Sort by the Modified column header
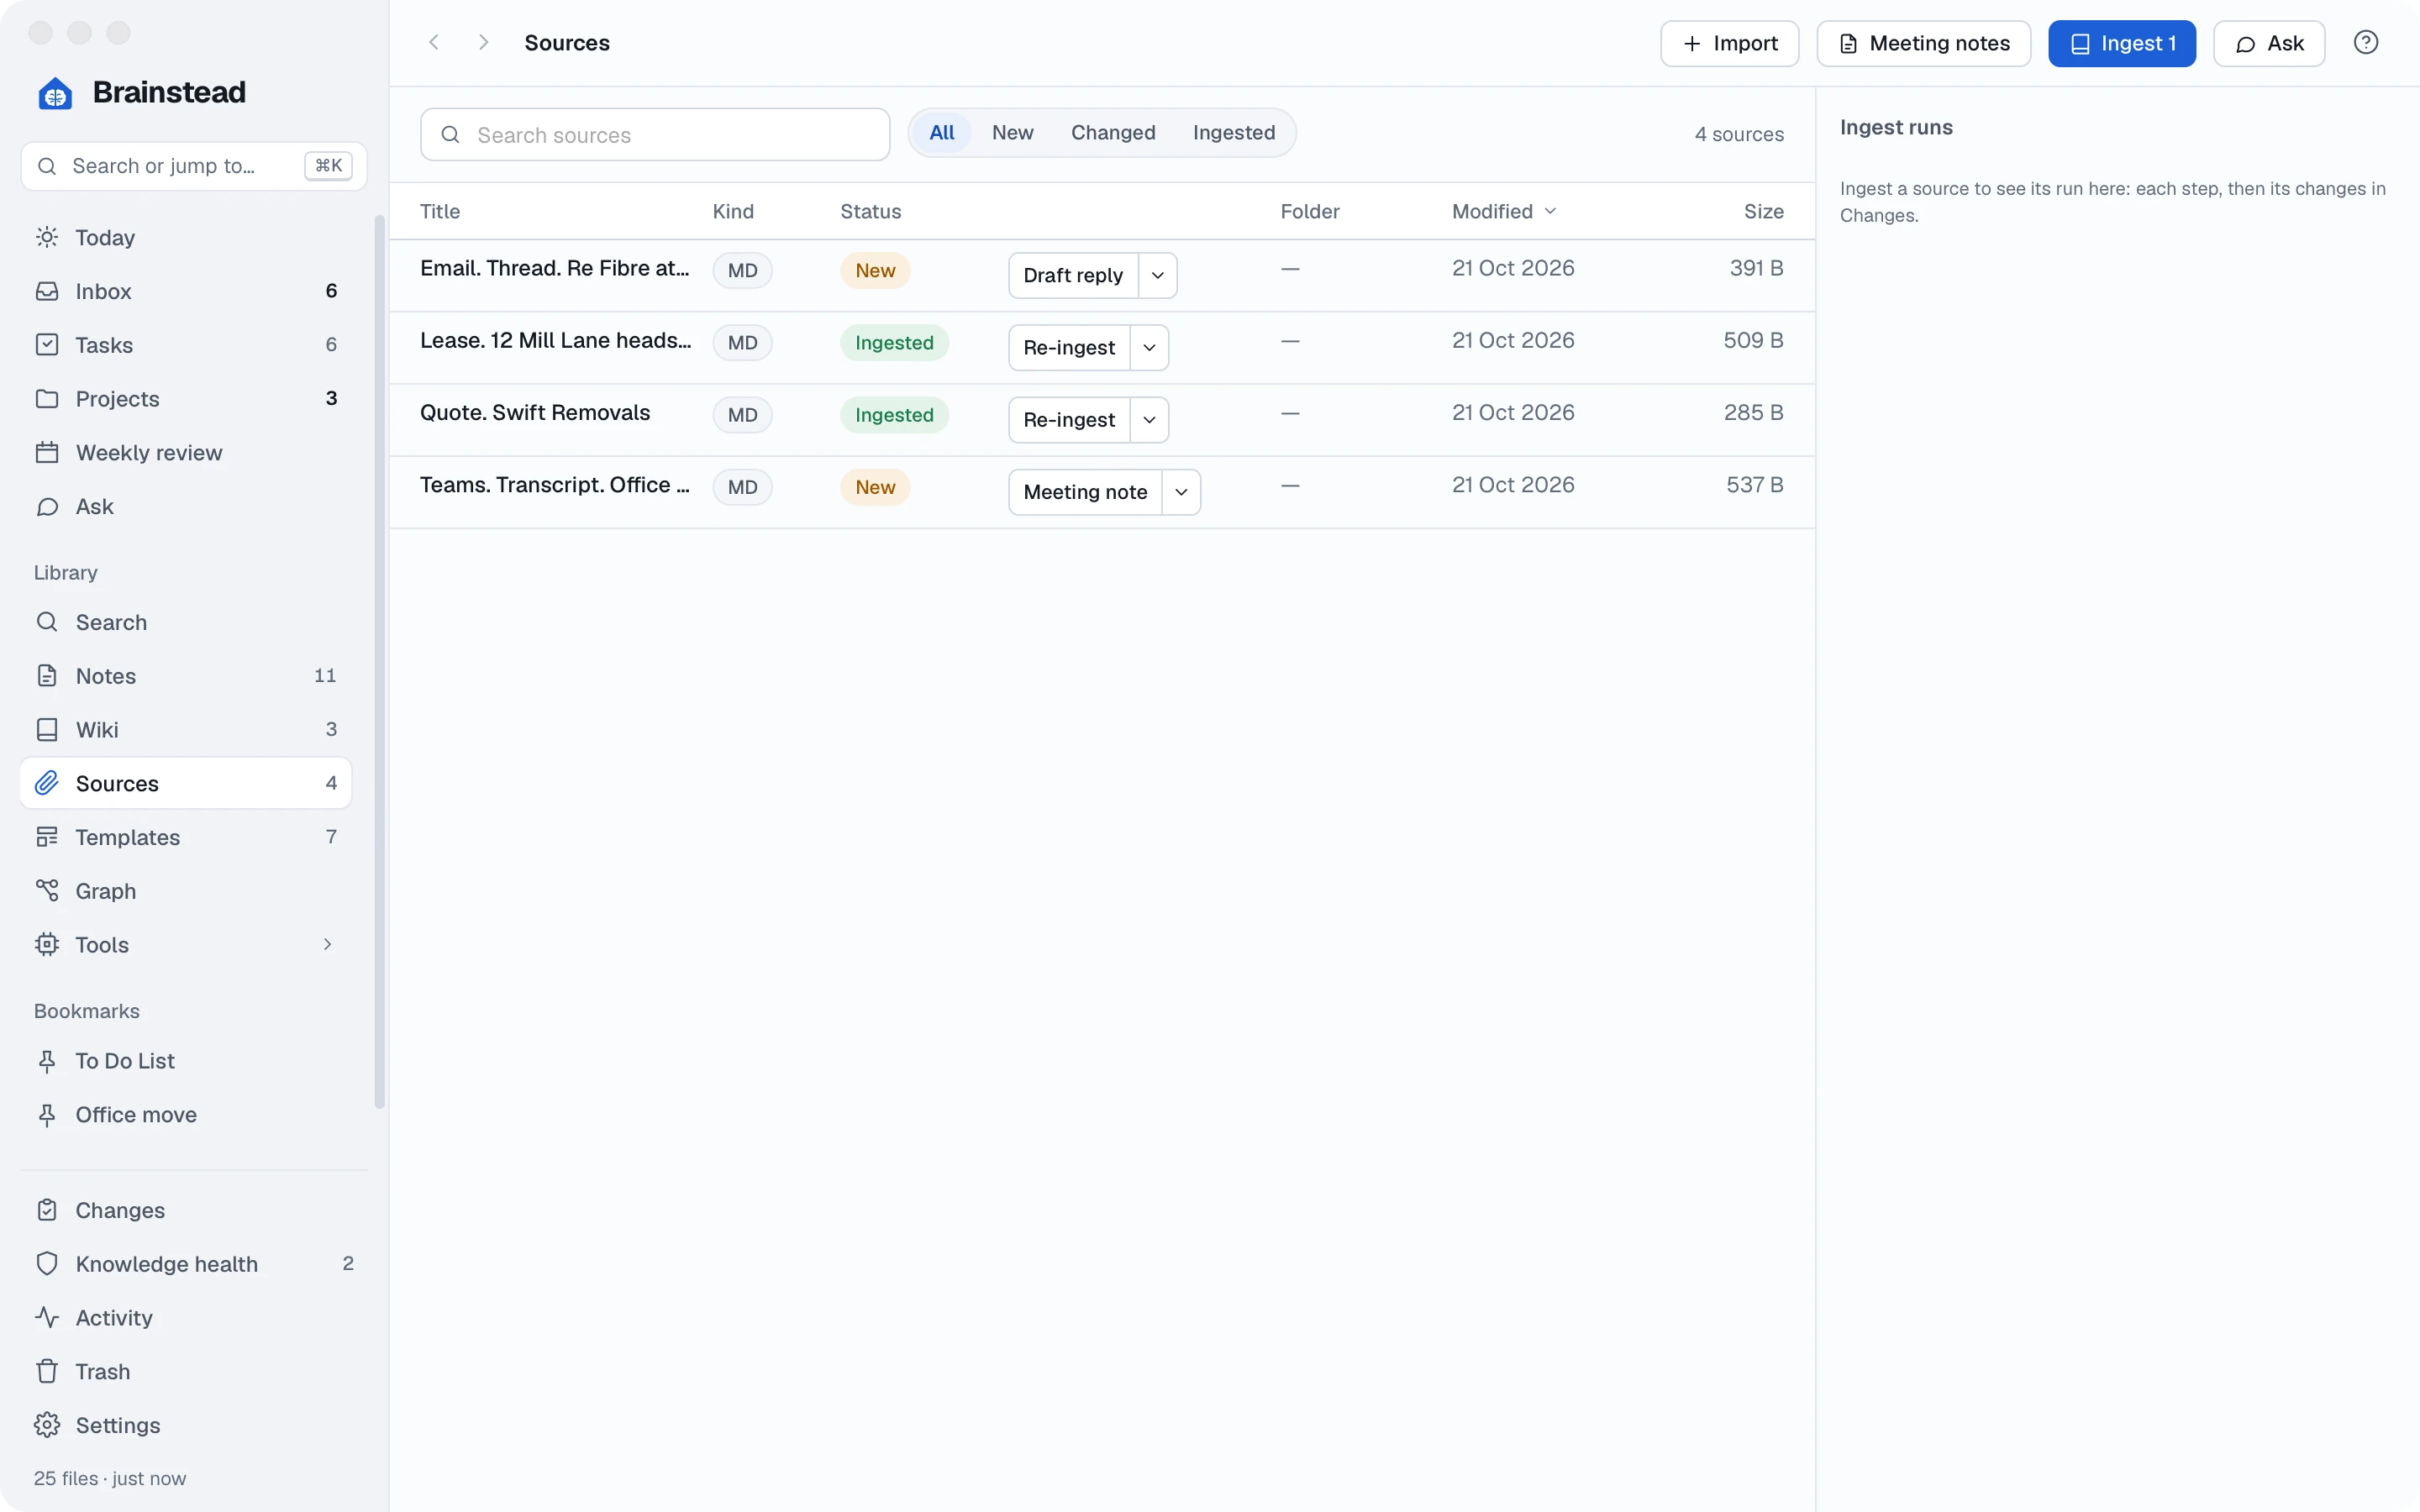The height and width of the screenshot is (1512, 2420). (x=1504, y=212)
